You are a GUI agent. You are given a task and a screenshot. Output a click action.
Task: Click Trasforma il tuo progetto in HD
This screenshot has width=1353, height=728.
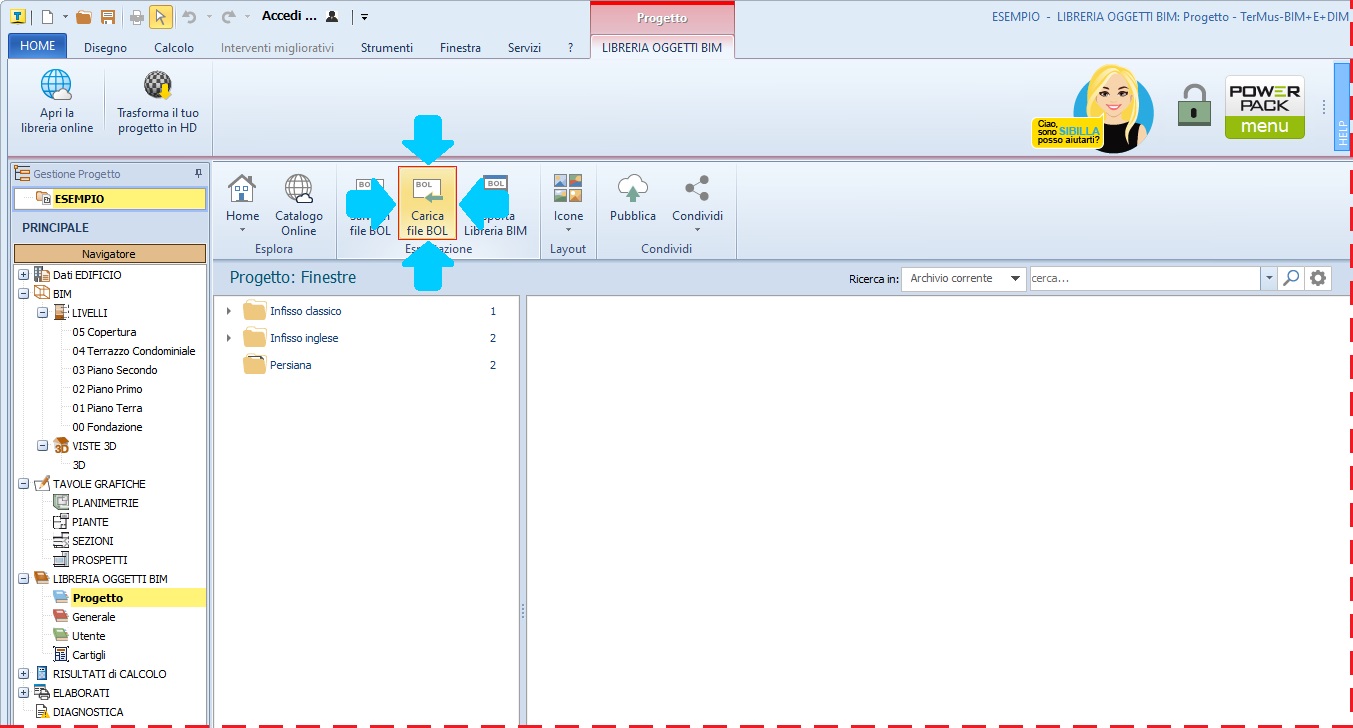(157, 102)
